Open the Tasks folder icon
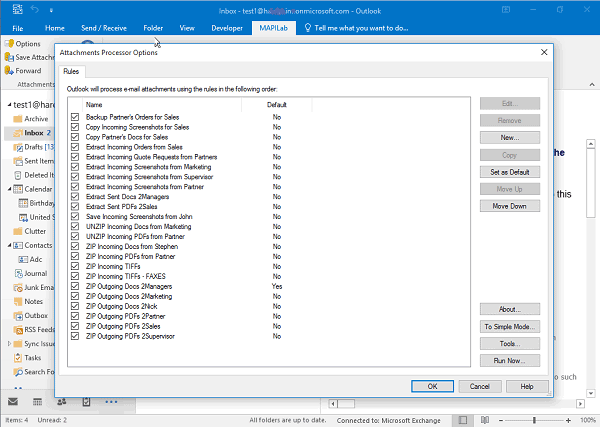Screen dimensions: 600x427 pos(18,358)
